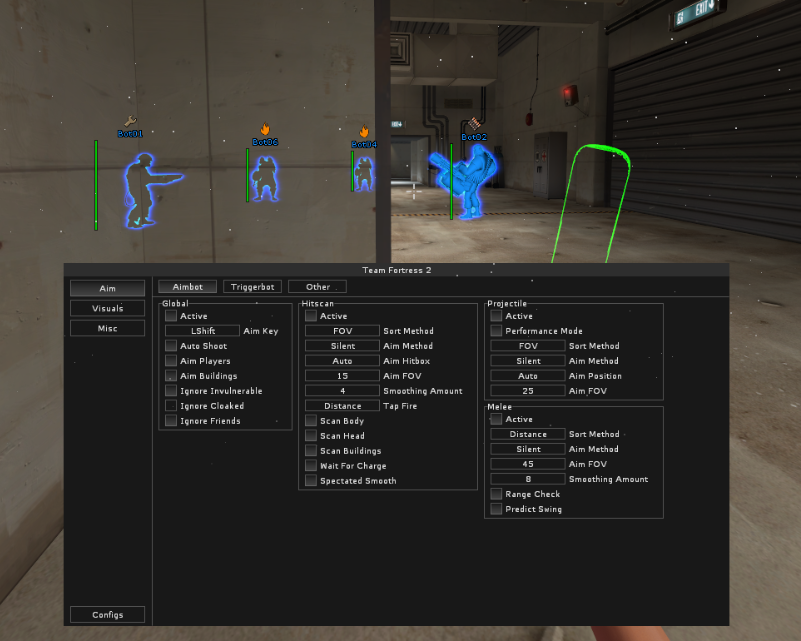801x641 pixels.
Task: Click the Bot01 name label
Action: coord(130,134)
